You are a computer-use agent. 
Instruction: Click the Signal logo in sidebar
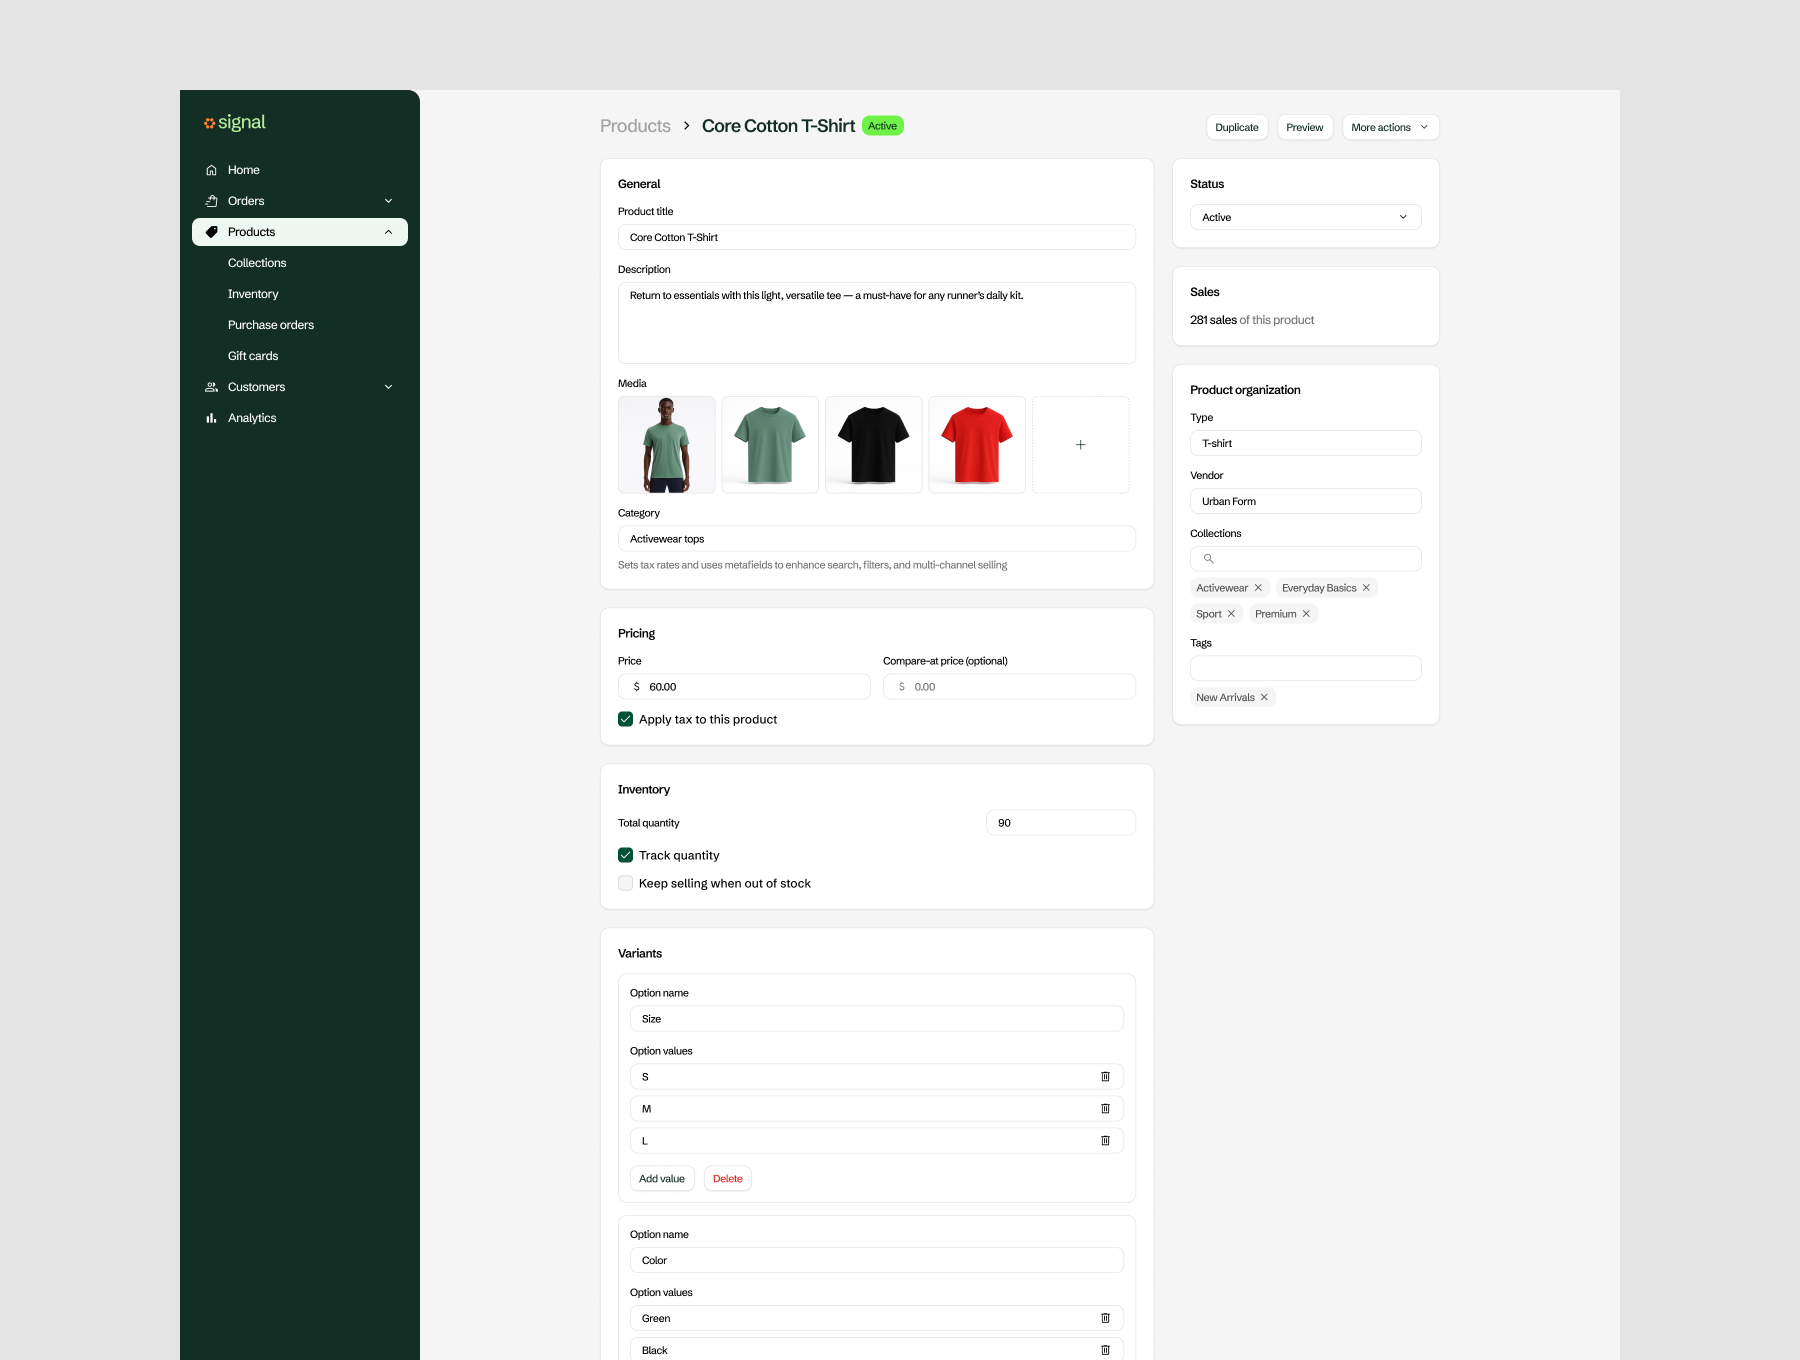tap(235, 123)
